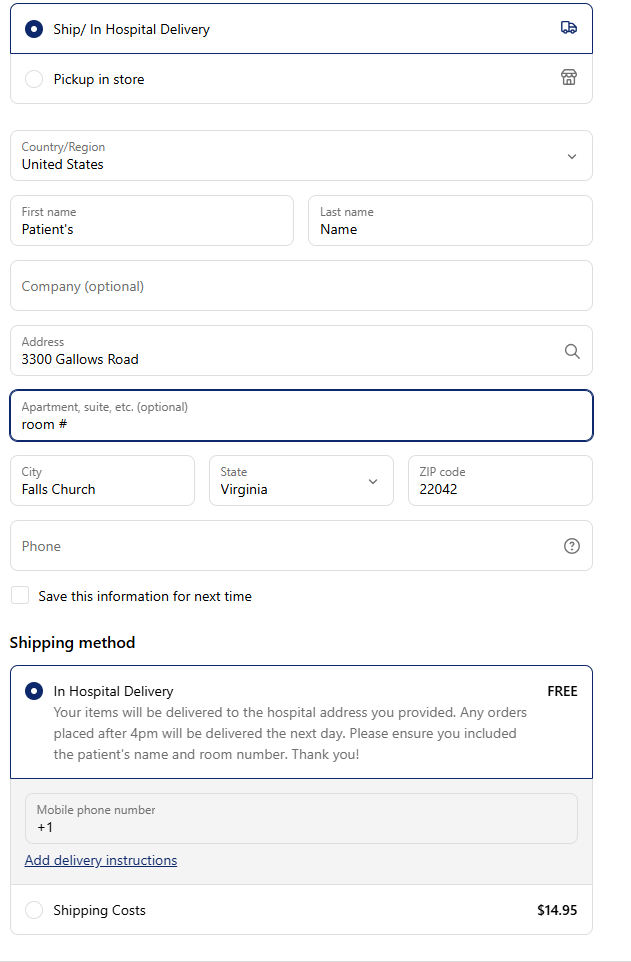Select Shipping Costs $14.95 method
The image size is (631, 962).
tap(34, 910)
